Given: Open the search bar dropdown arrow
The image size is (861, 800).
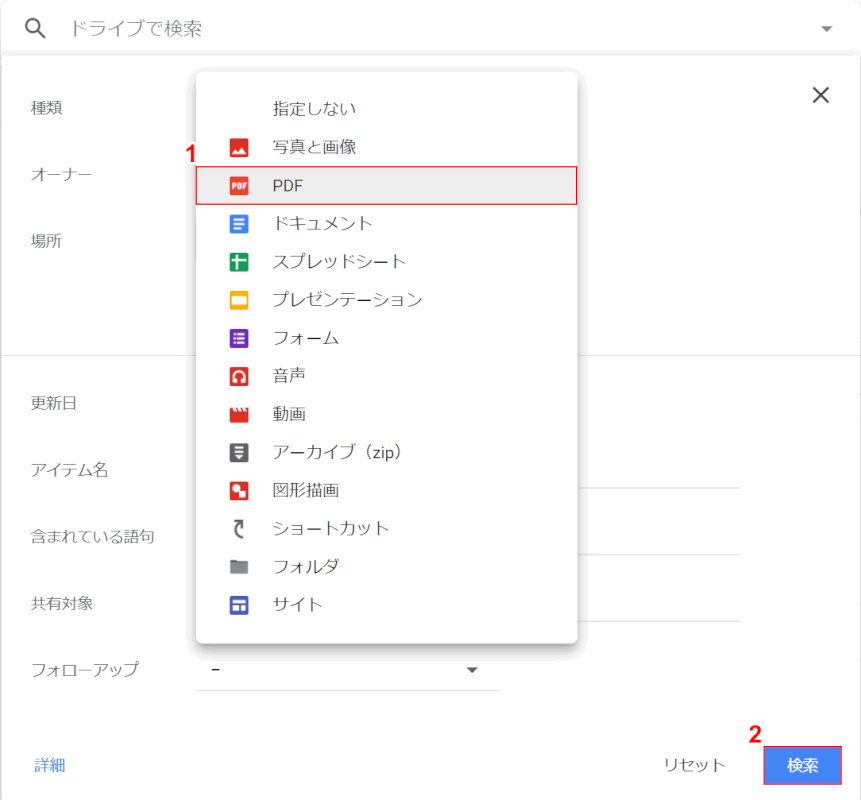Looking at the screenshot, I should pos(827,27).
